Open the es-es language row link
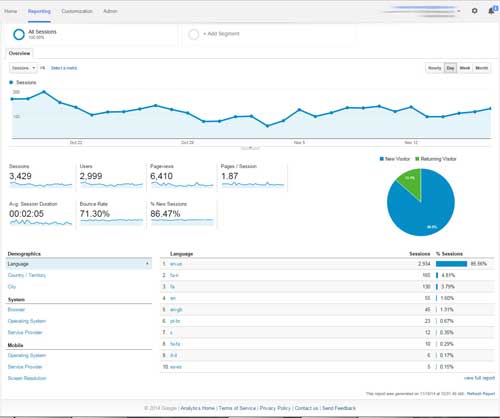The image size is (500, 418). point(176,367)
